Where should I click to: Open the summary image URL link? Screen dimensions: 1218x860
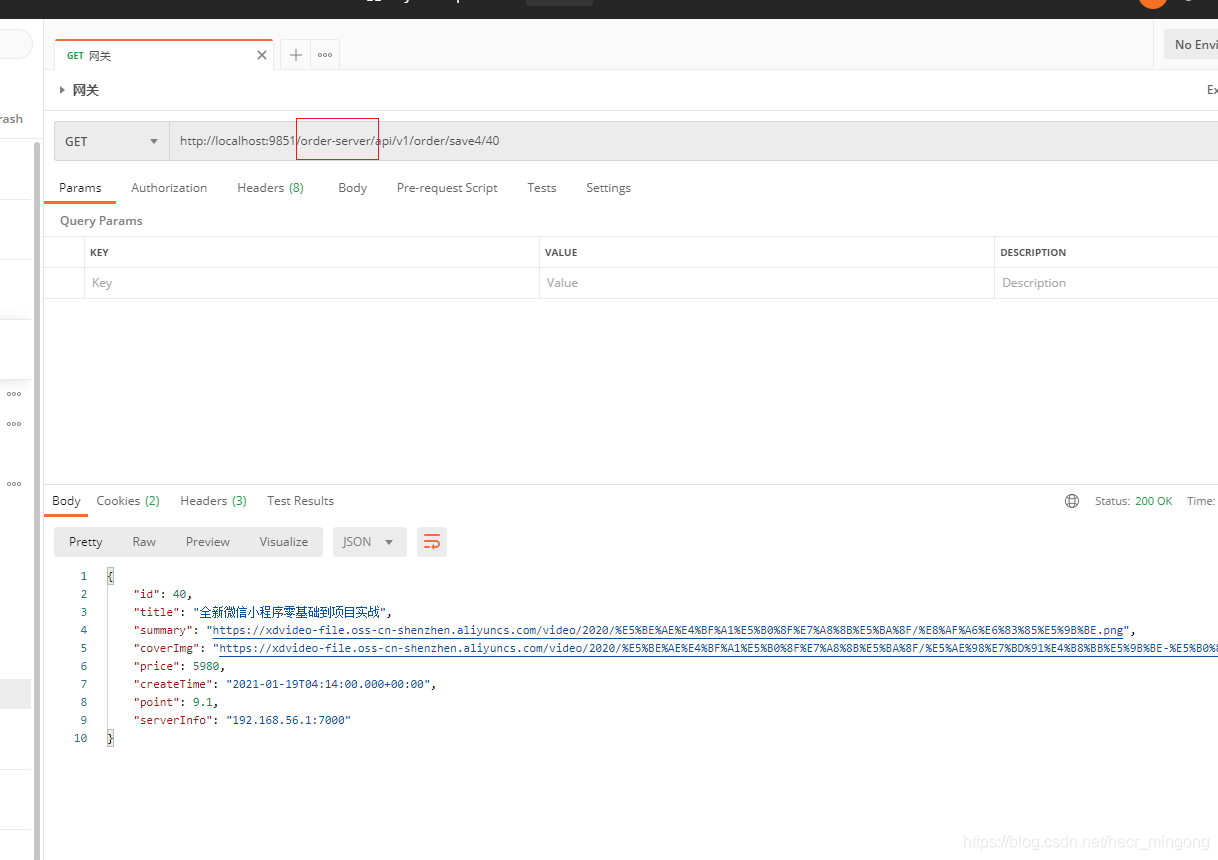[668, 630]
